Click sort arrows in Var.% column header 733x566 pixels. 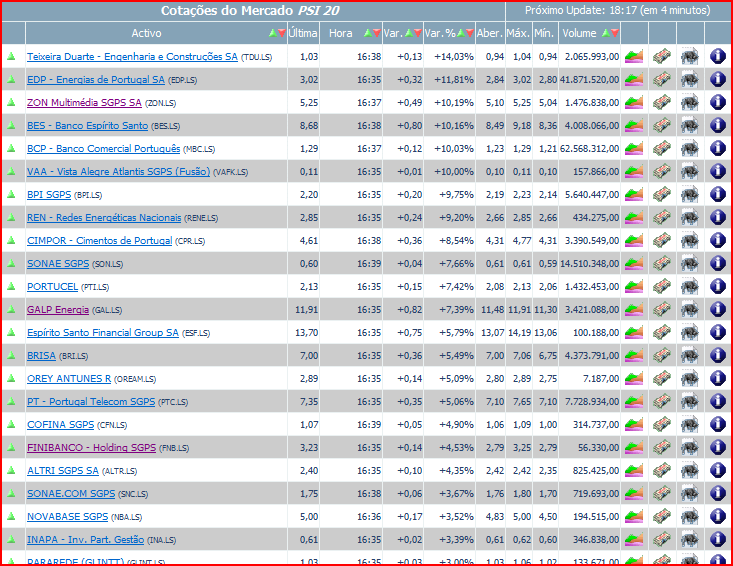(x=464, y=33)
